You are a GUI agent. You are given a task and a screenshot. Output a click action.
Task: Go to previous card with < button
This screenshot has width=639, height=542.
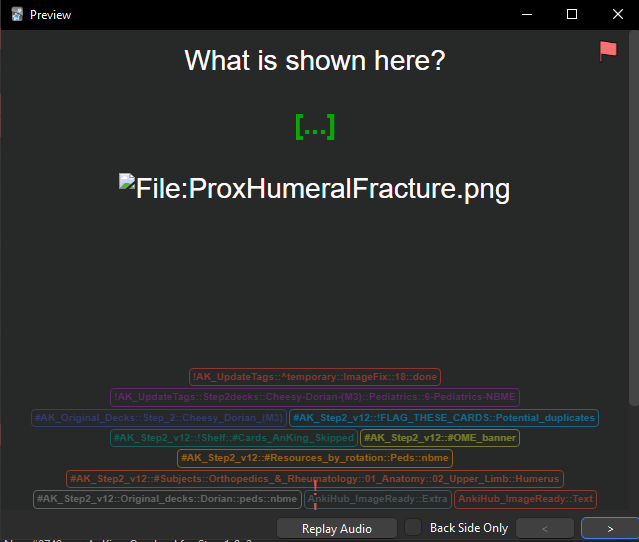pos(545,529)
